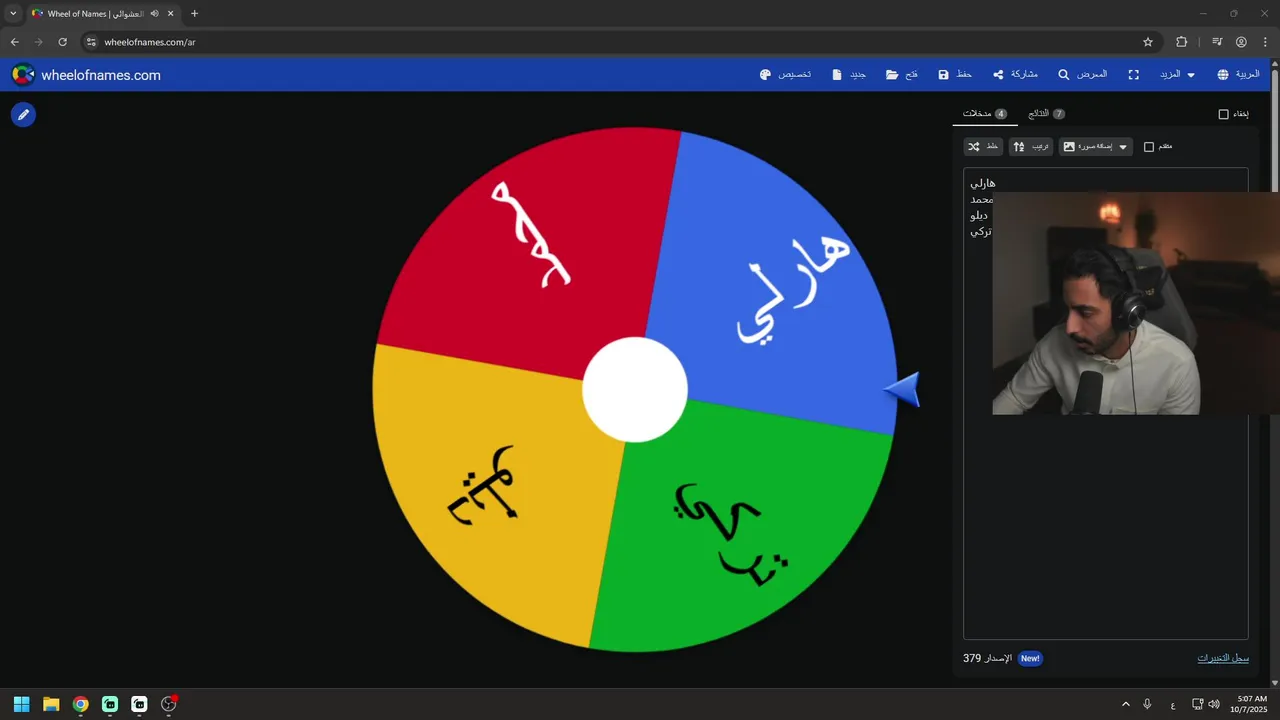Screen dimensions: 1280x720
Task: Open the Windows Start menu
Action: pyautogui.click(x=21, y=704)
